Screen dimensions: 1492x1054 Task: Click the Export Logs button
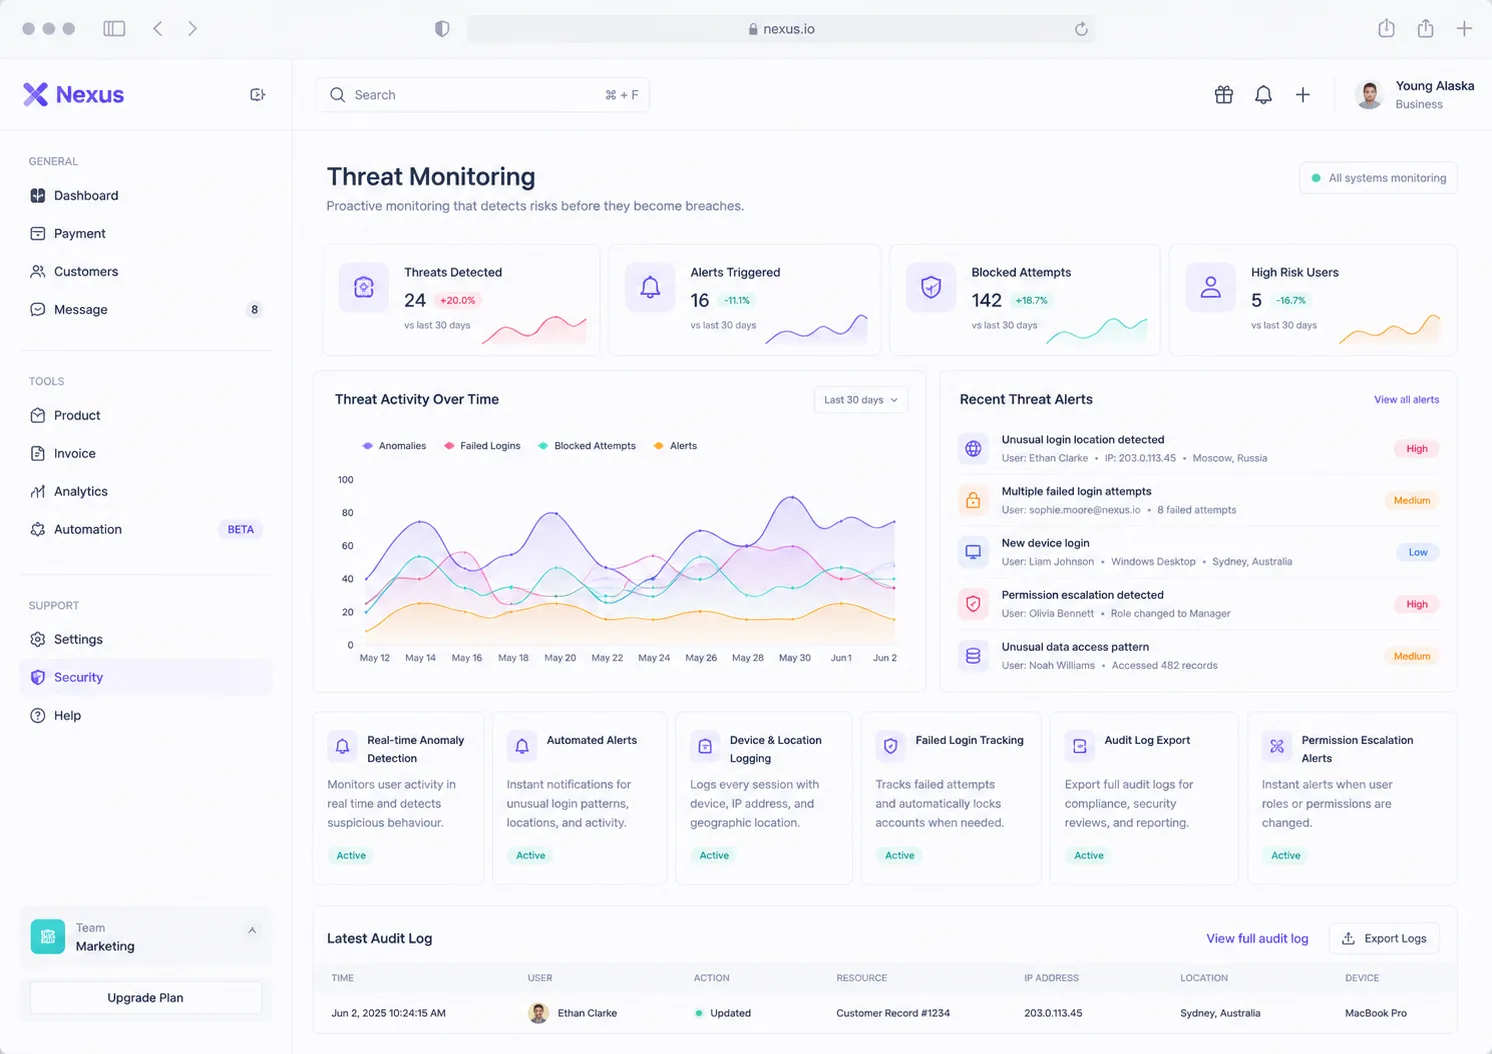[1384, 938]
